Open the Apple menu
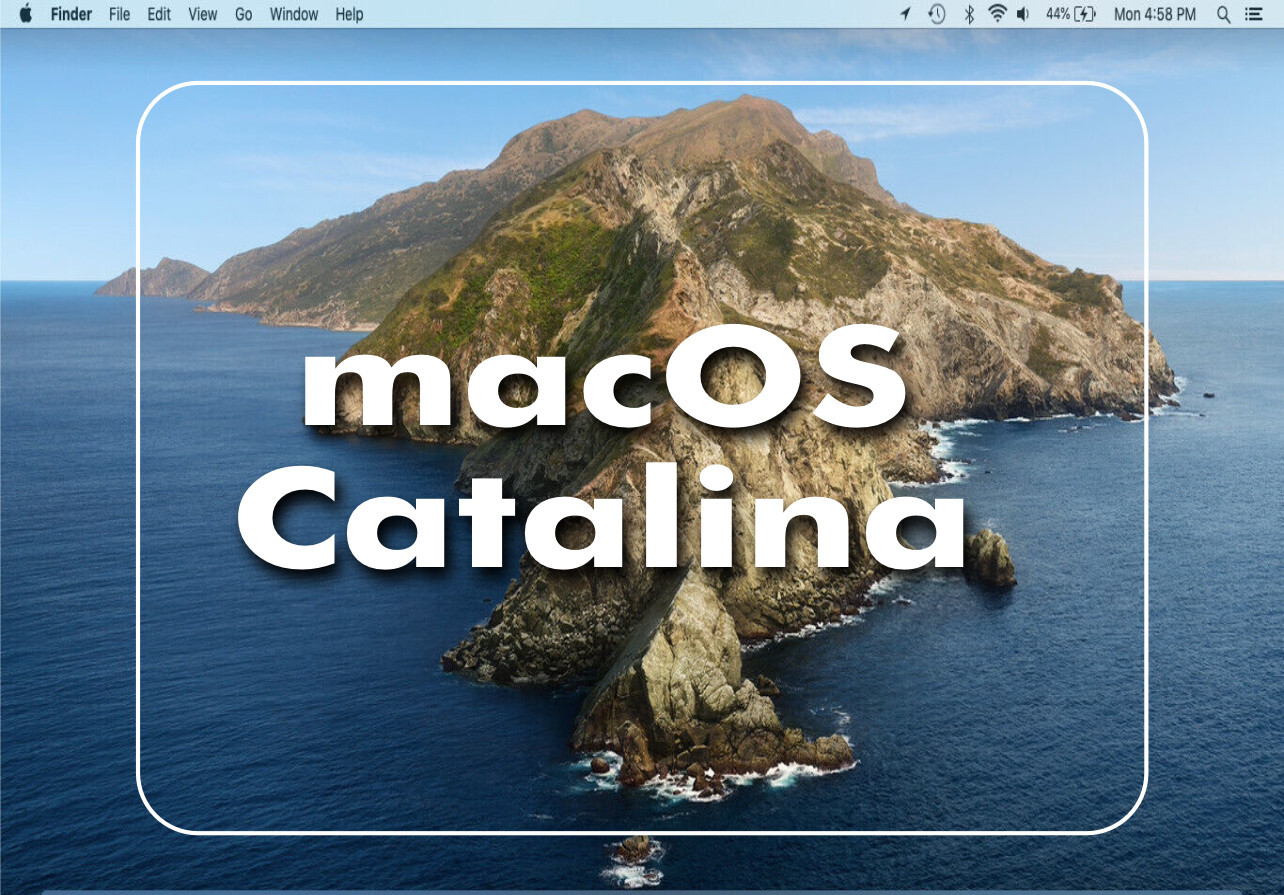The image size is (1284, 895). pyautogui.click(x=26, y=14)
